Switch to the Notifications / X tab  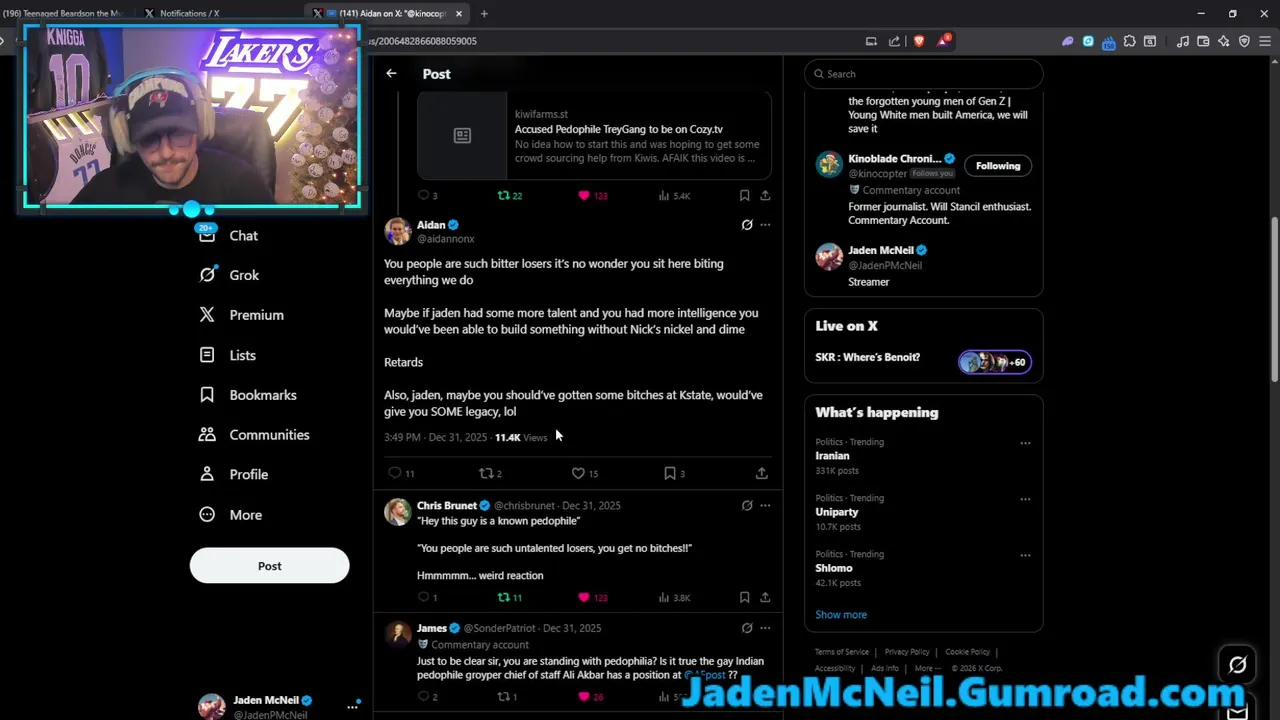(190, 14)
